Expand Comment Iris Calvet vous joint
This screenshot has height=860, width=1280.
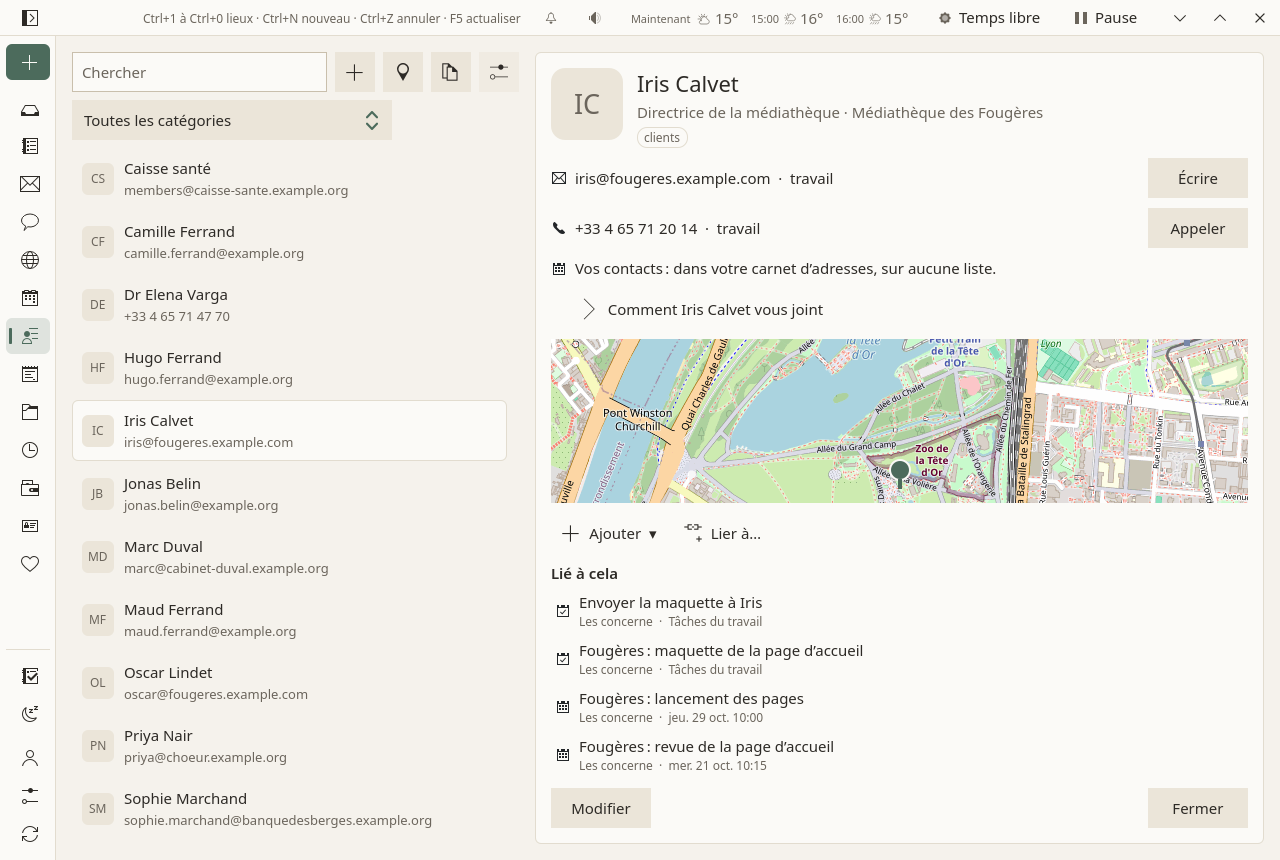click(703, 309)
